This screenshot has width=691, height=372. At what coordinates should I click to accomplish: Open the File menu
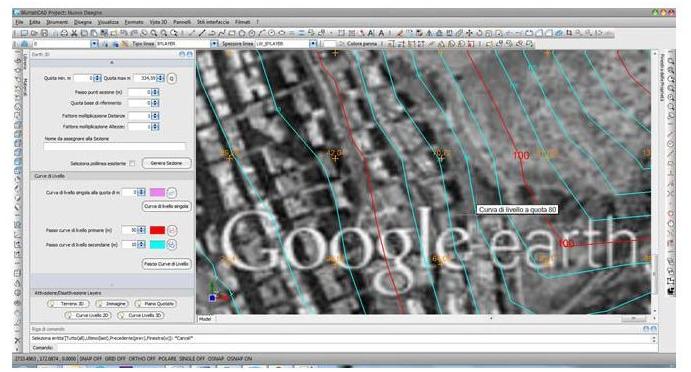tap(19, 22)
